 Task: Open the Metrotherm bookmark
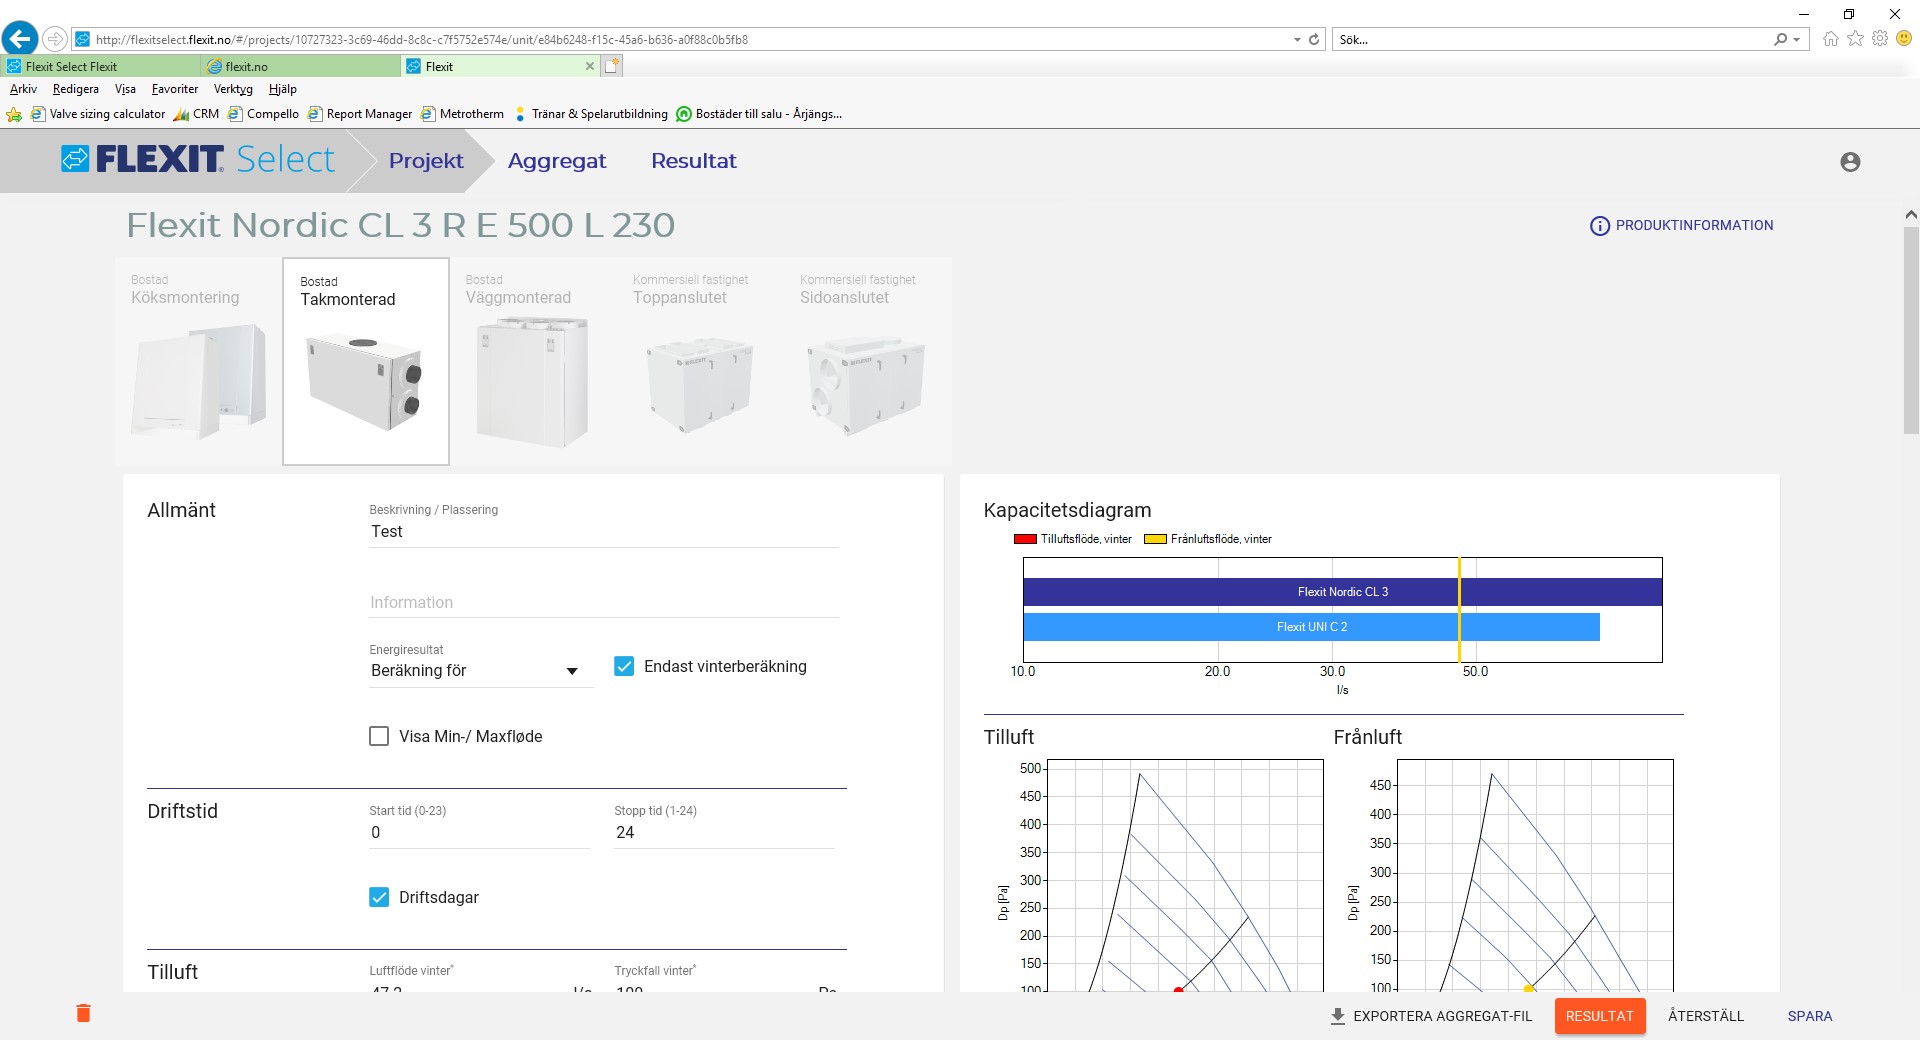pyautogui.click(x=462, y=114)
